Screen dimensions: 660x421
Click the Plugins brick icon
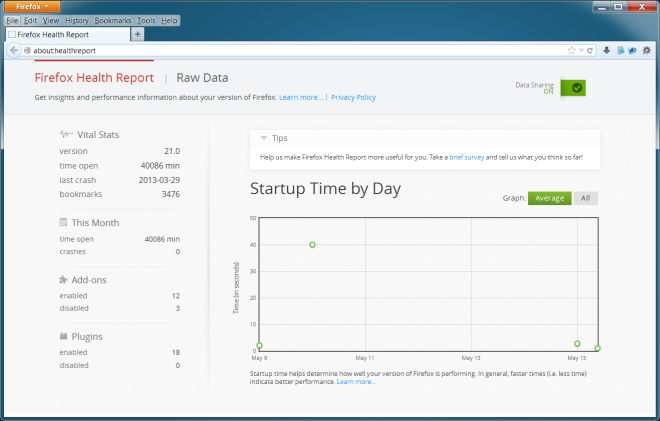(x=63, y=336)
